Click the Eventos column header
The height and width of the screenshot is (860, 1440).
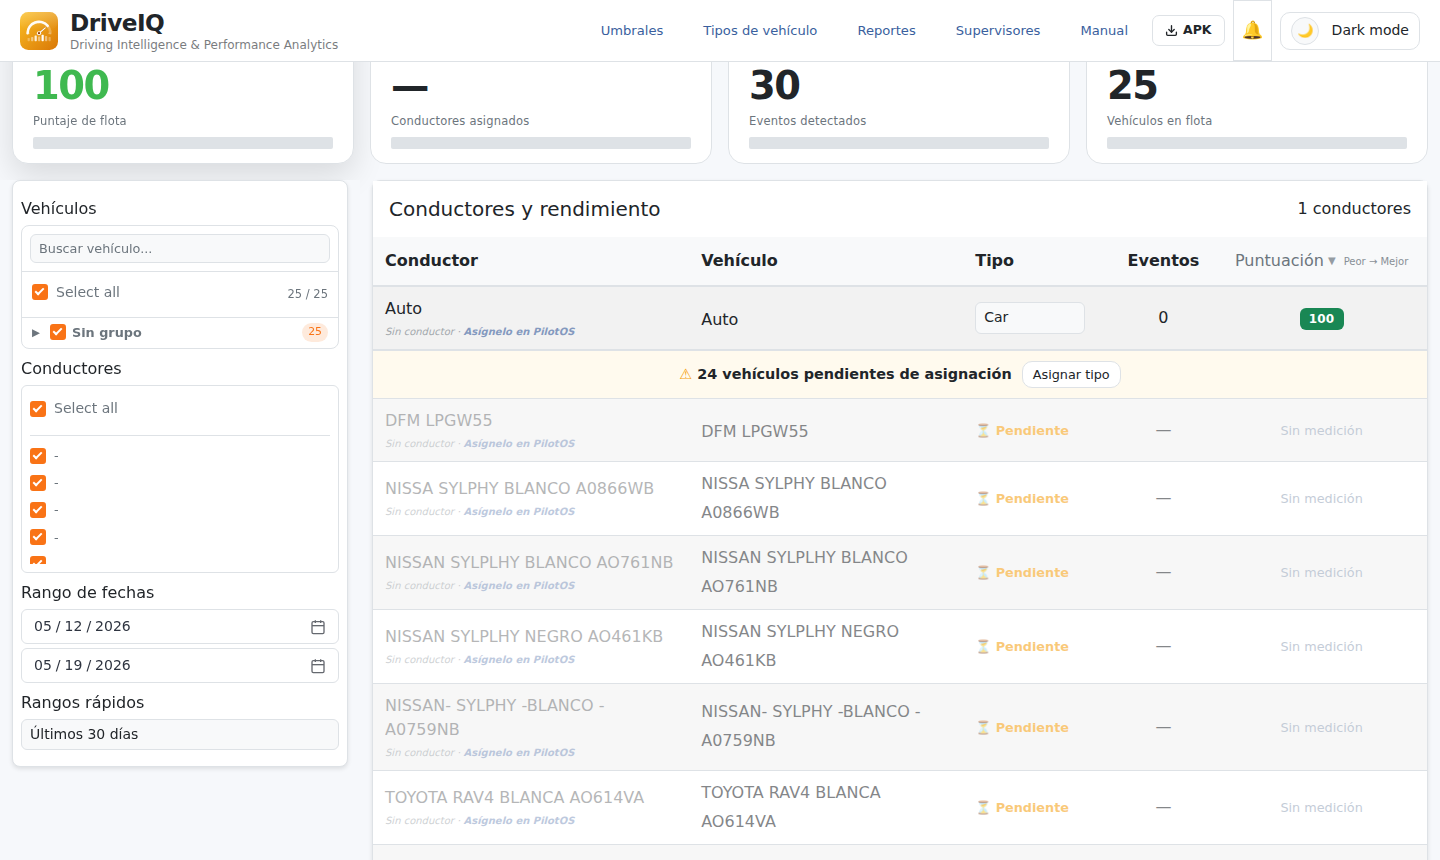pyautogui.click(x=1163, y=260)
